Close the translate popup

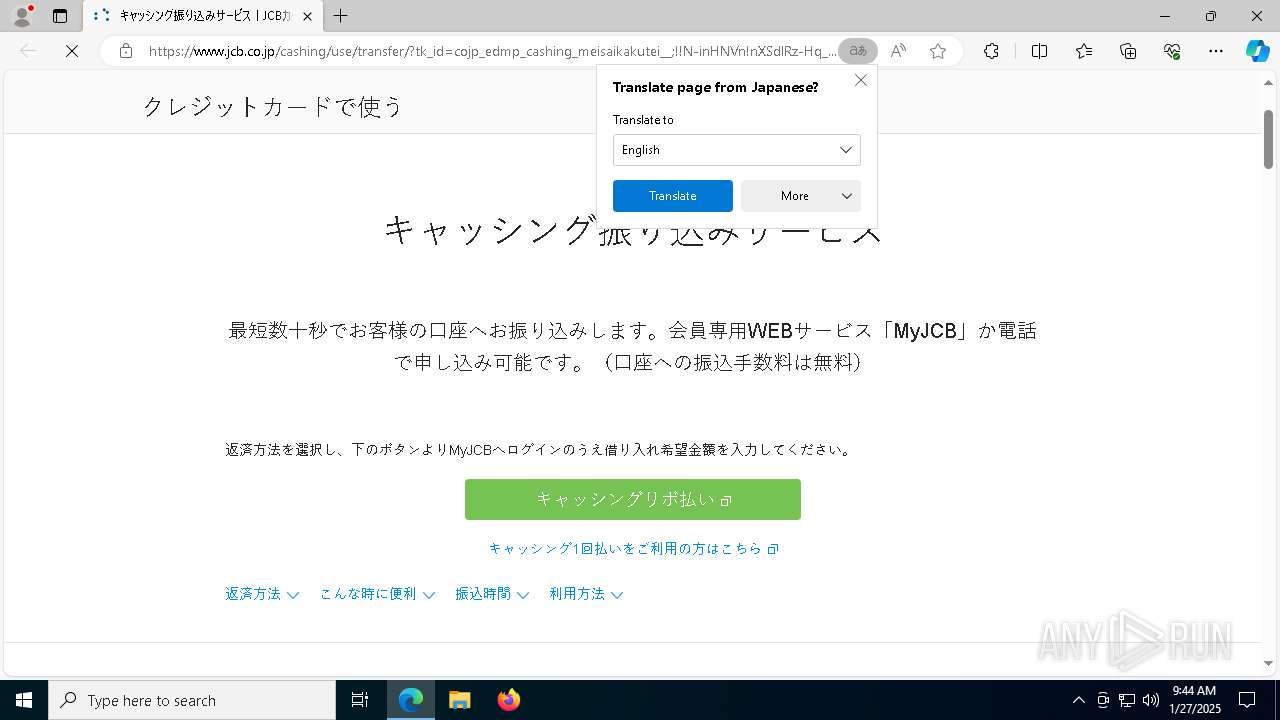coord(861,80)
